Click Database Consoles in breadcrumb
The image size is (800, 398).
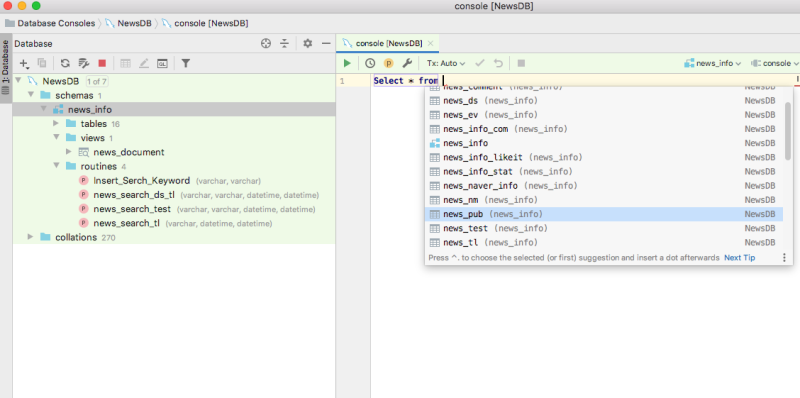point(50,23)
